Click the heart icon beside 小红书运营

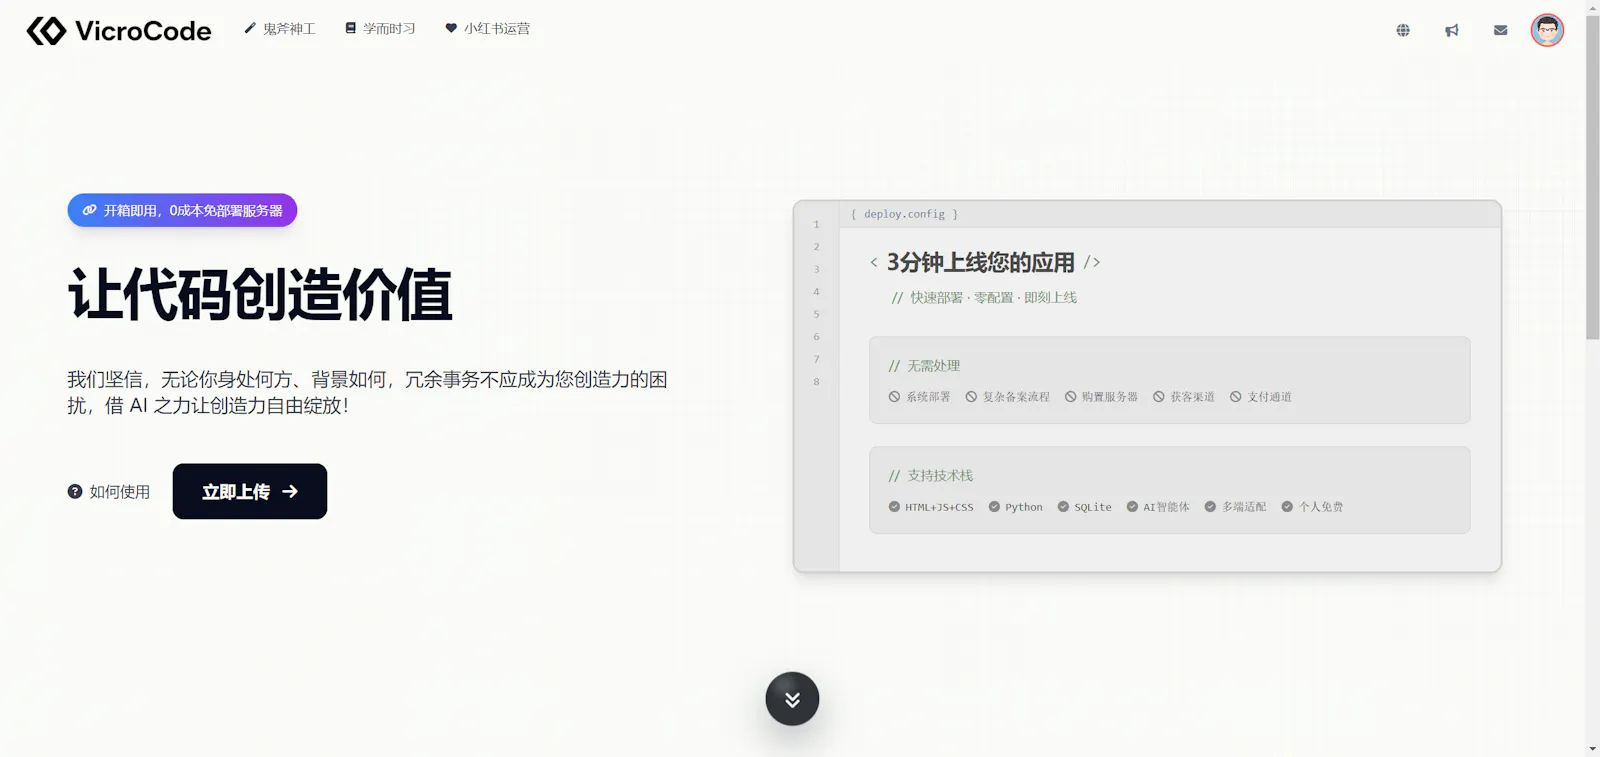pos(451,28)
